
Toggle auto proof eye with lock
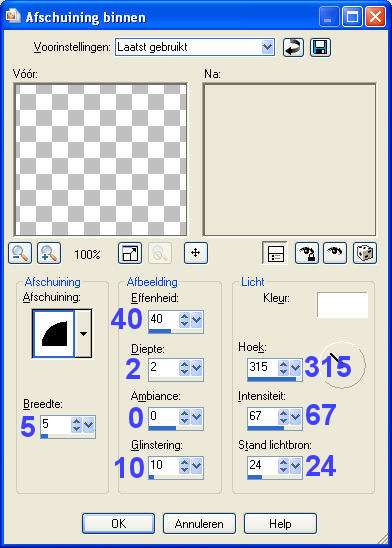click(x=307, y=253)
